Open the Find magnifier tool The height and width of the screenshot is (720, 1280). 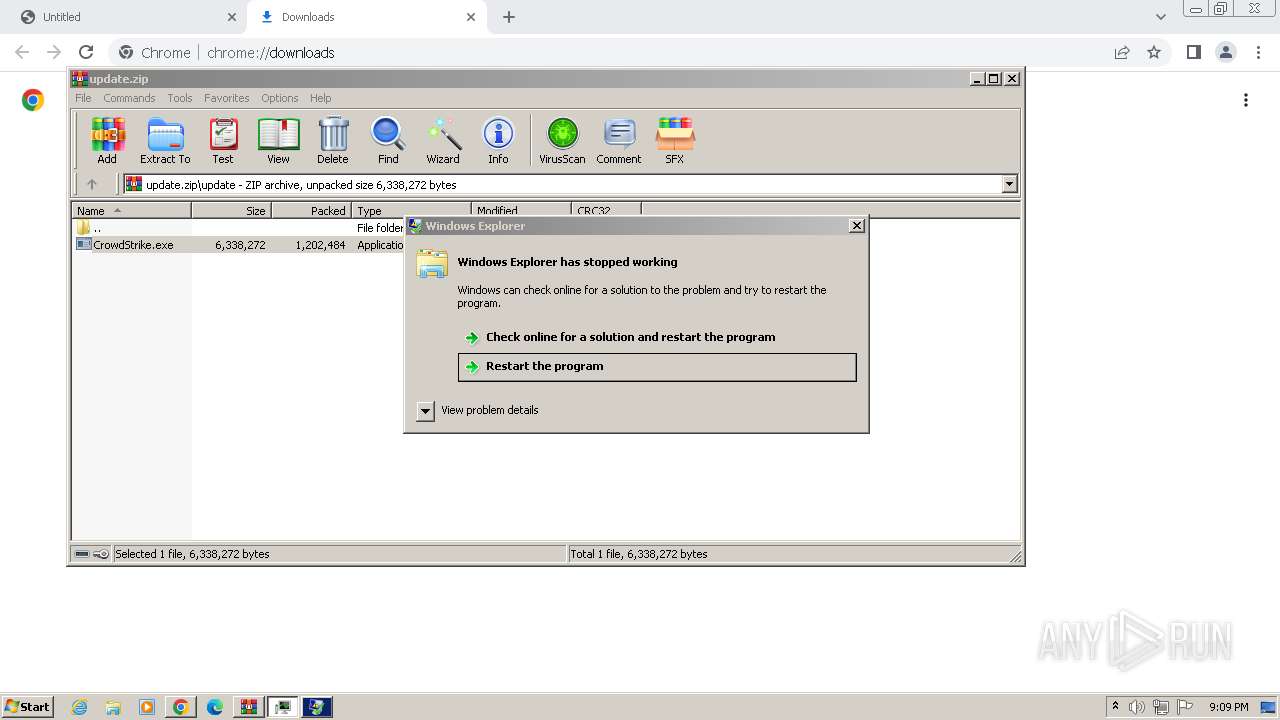point(388,140)
